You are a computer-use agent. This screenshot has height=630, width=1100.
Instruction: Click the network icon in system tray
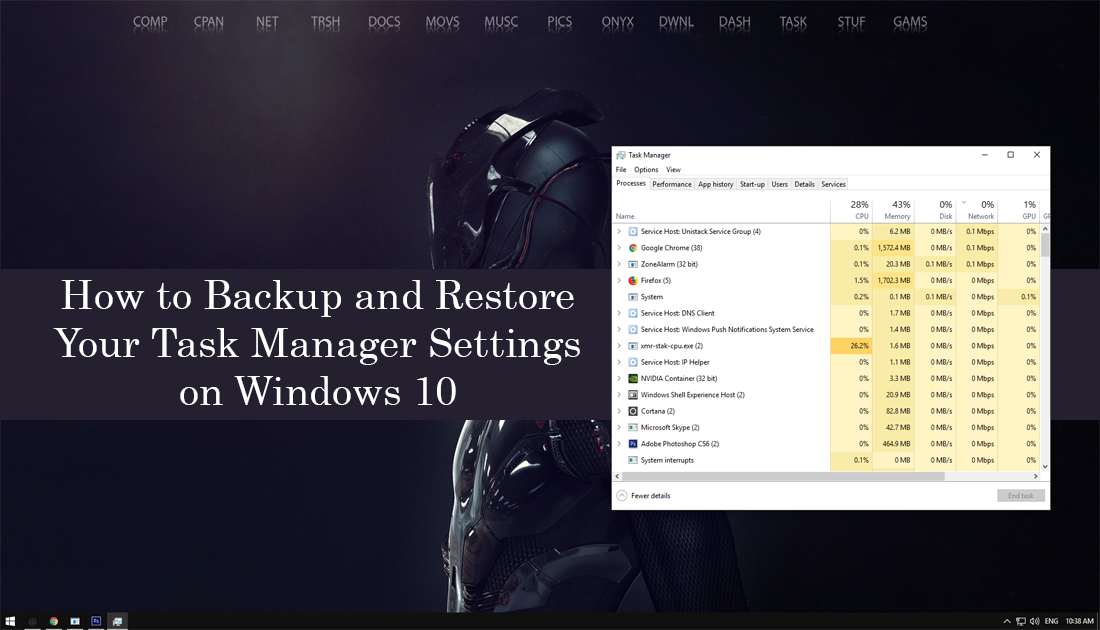coord(1021,621)
